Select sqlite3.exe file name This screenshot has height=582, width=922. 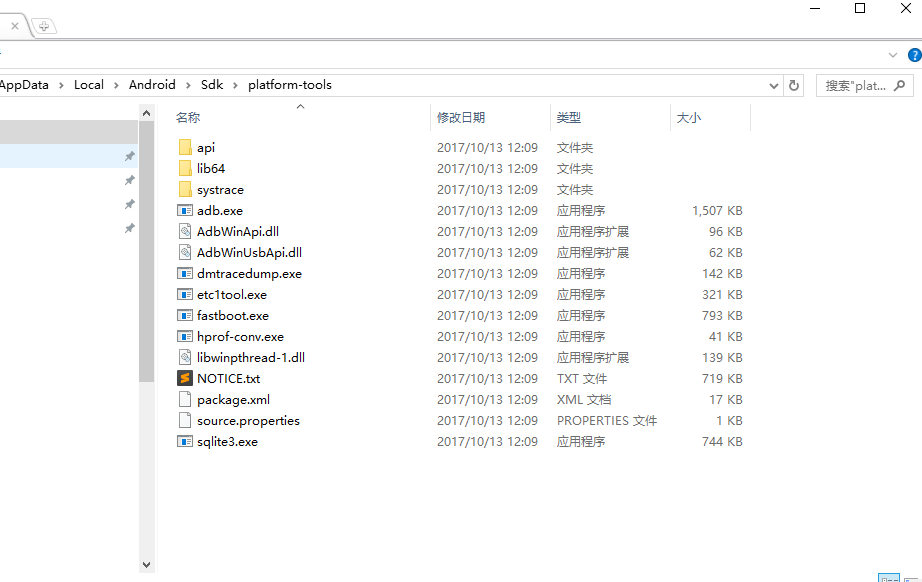[228, 441]
